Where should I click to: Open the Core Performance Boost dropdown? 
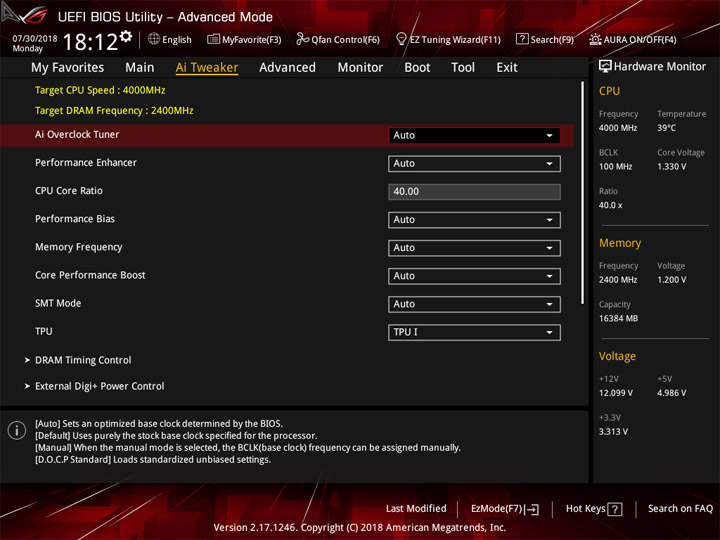(474, 276)
